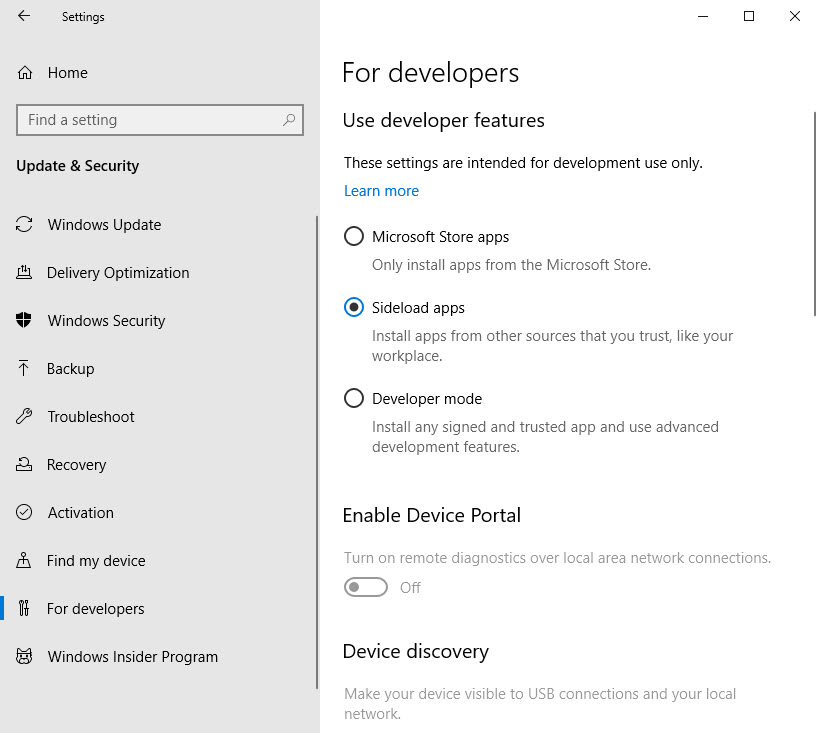Go to the Home page in sidebar
The width and height of the screenshot is (818, 733).
coord(66,72)
